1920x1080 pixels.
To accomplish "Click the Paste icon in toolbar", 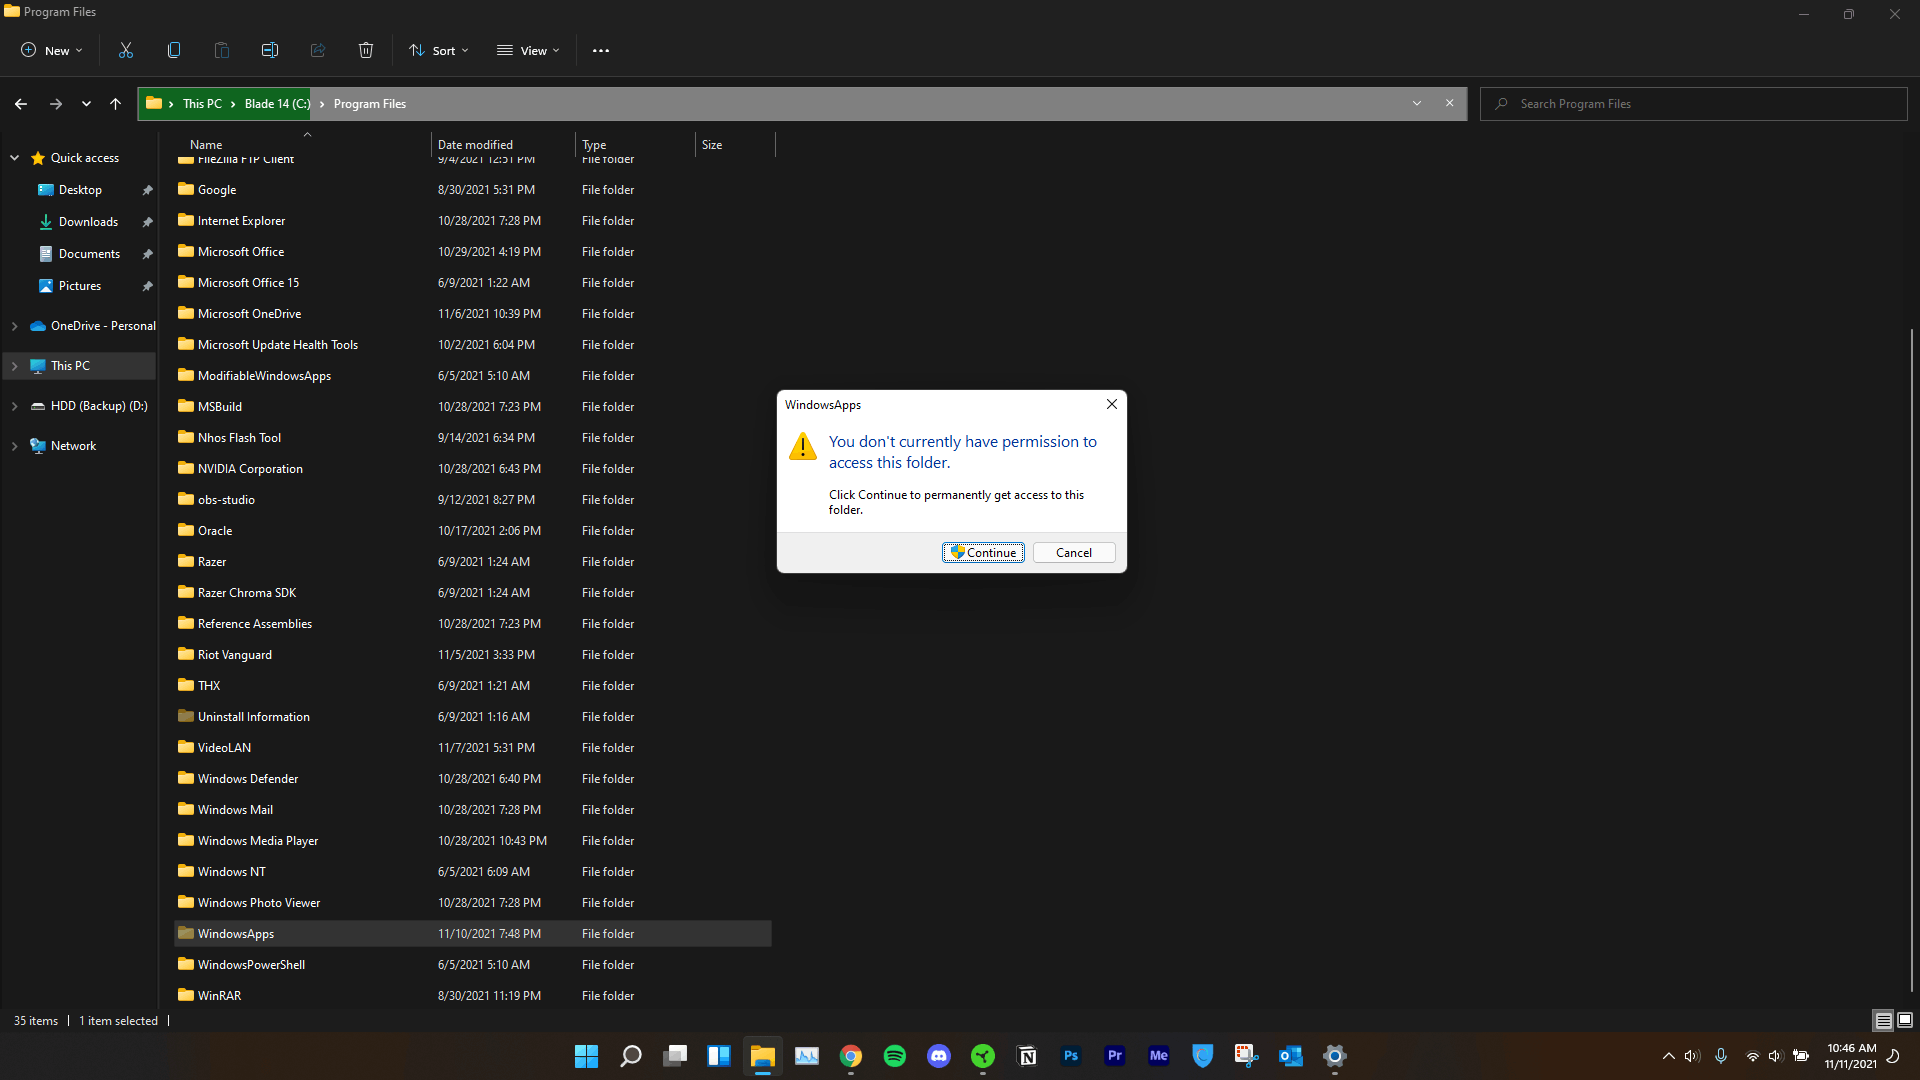I will point(222,50).
